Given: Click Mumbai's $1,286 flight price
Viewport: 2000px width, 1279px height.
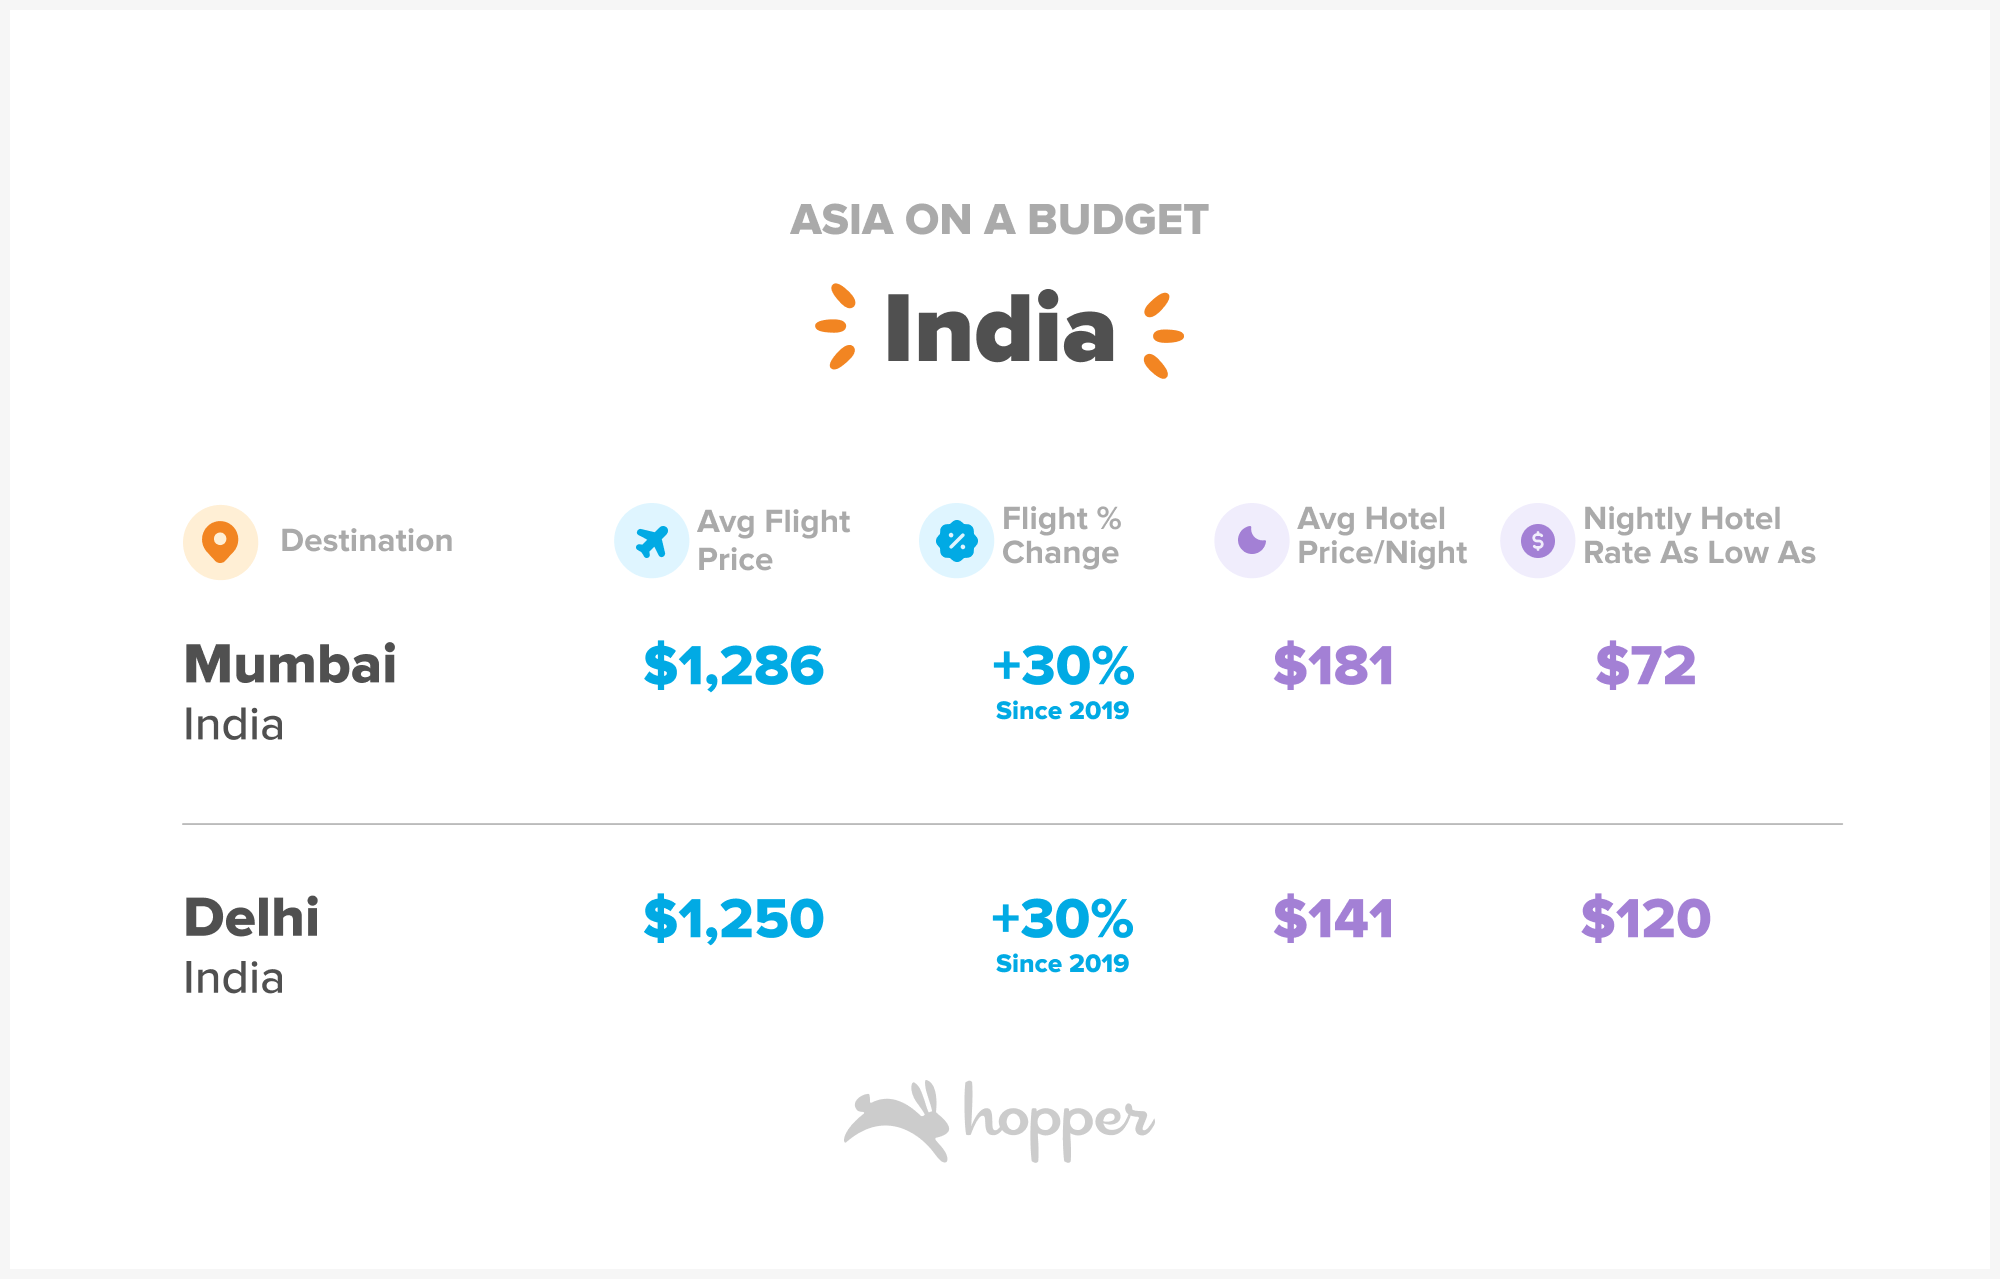Looking at the screenshot, I should (x=734, y=666).
